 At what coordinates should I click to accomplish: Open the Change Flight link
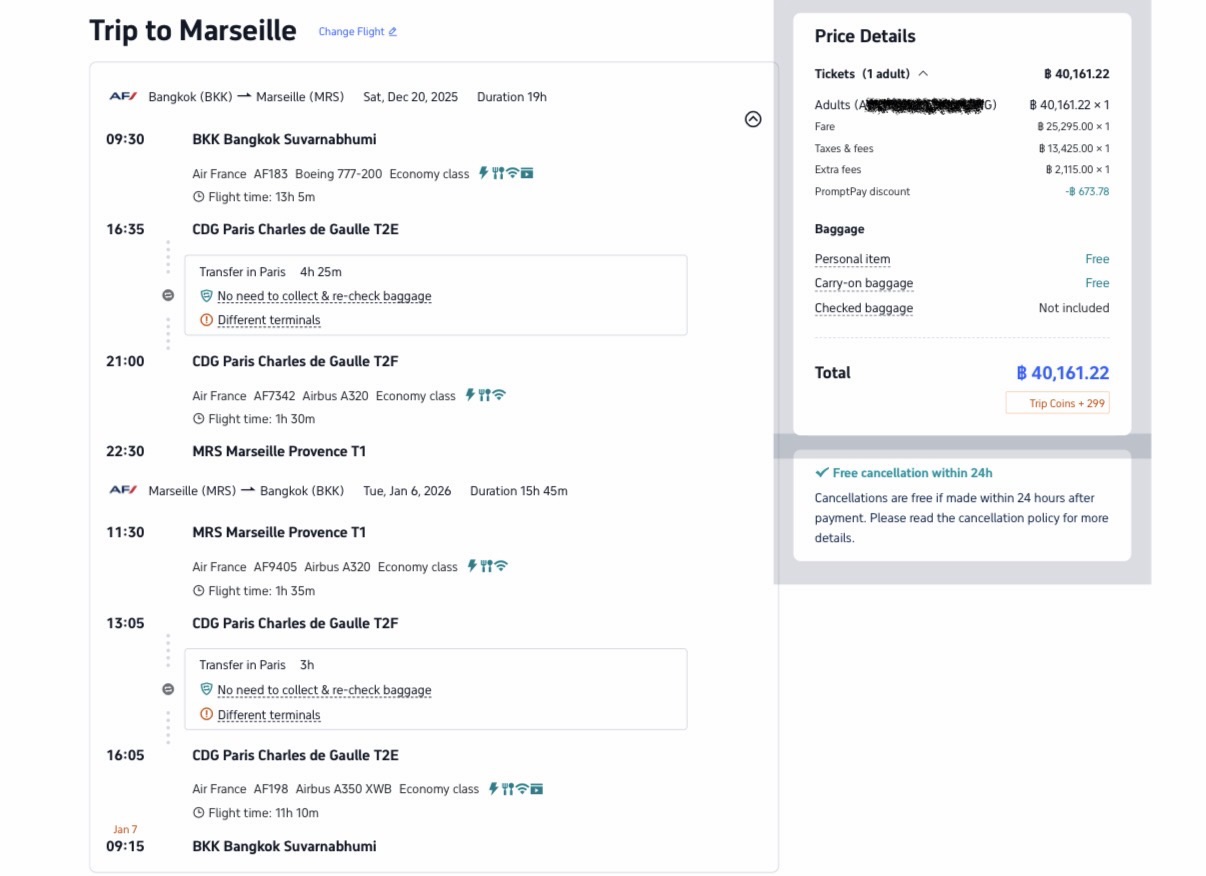(357, 32)
